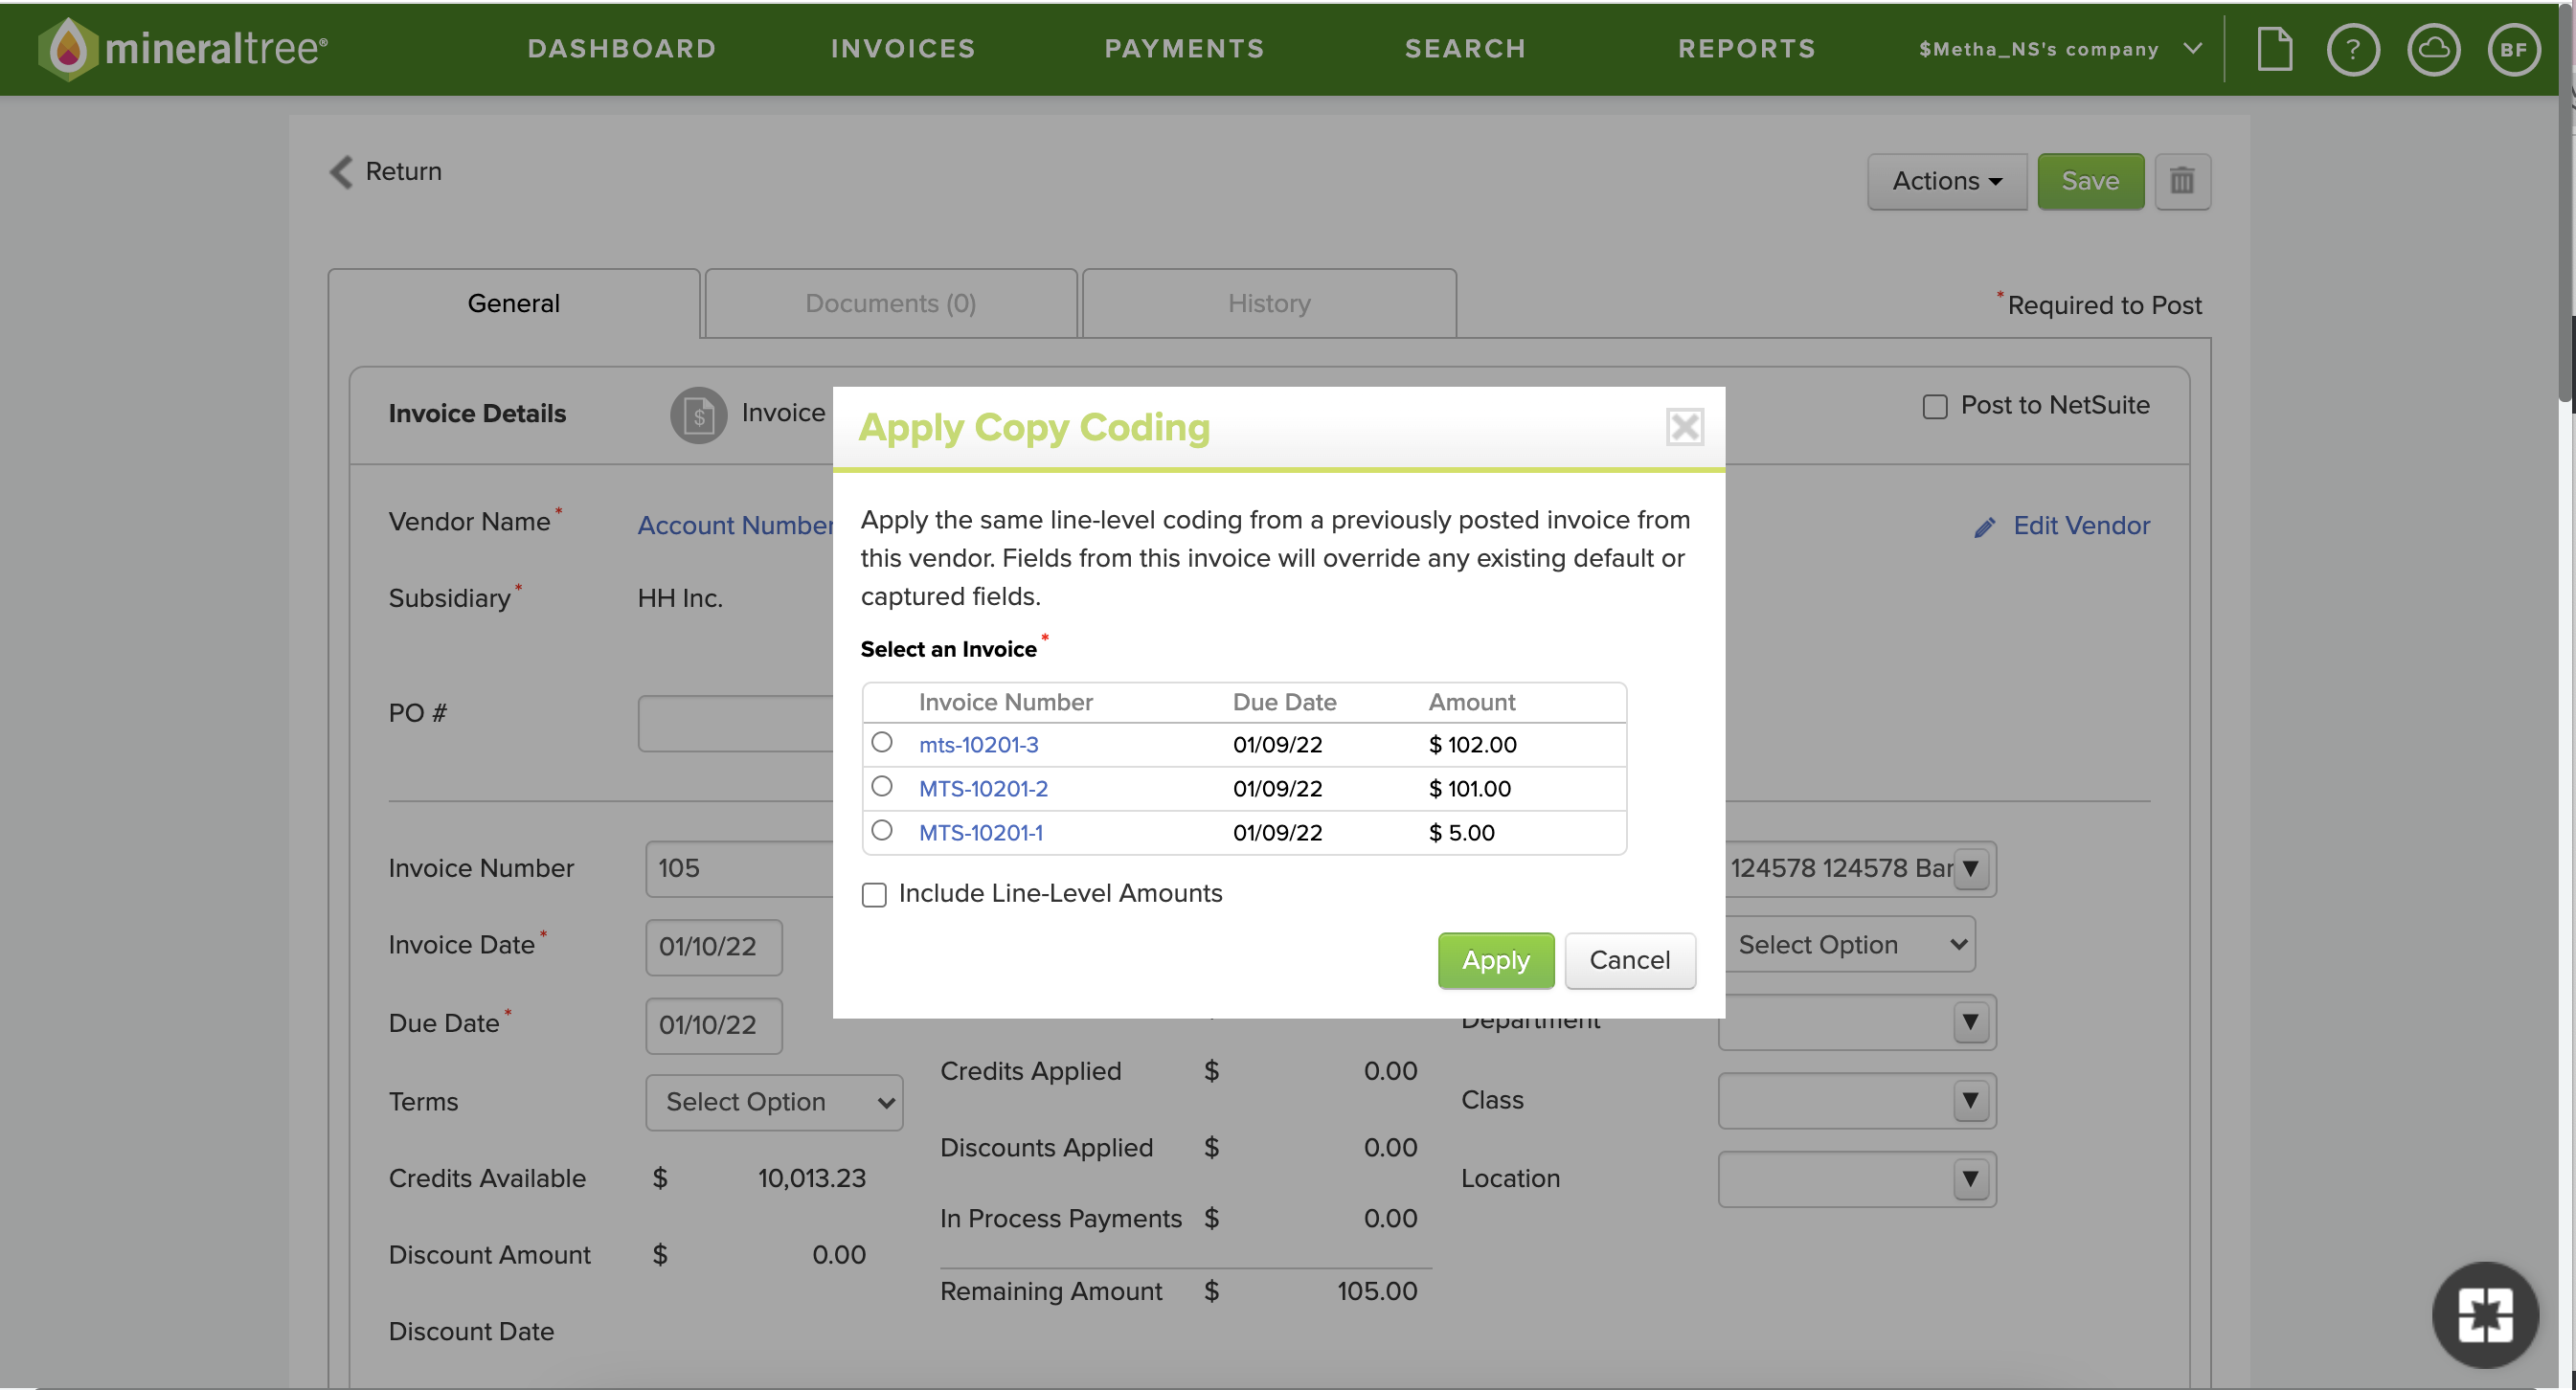
Task: Open the help question mark icon
Action: tap(2352, 48)
